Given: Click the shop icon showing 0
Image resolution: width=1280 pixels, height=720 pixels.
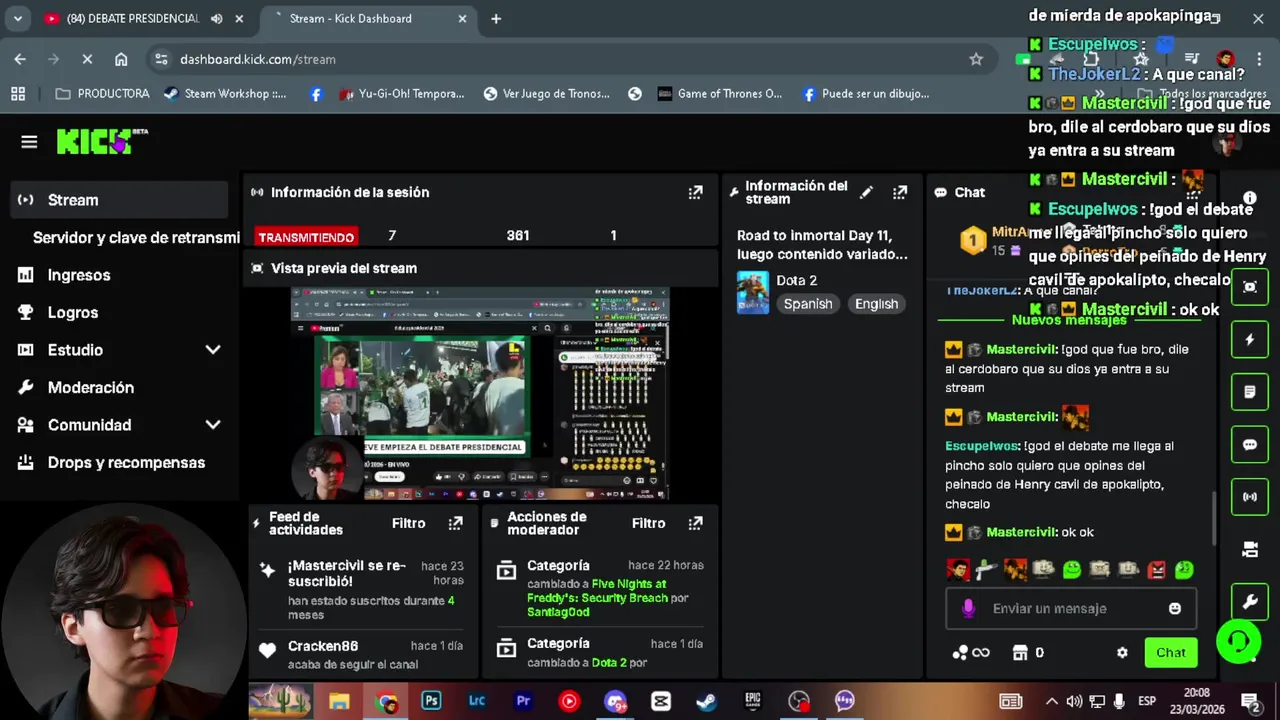Looking at the screenshot, I should pyautogui.click(x=1028, y=652).
